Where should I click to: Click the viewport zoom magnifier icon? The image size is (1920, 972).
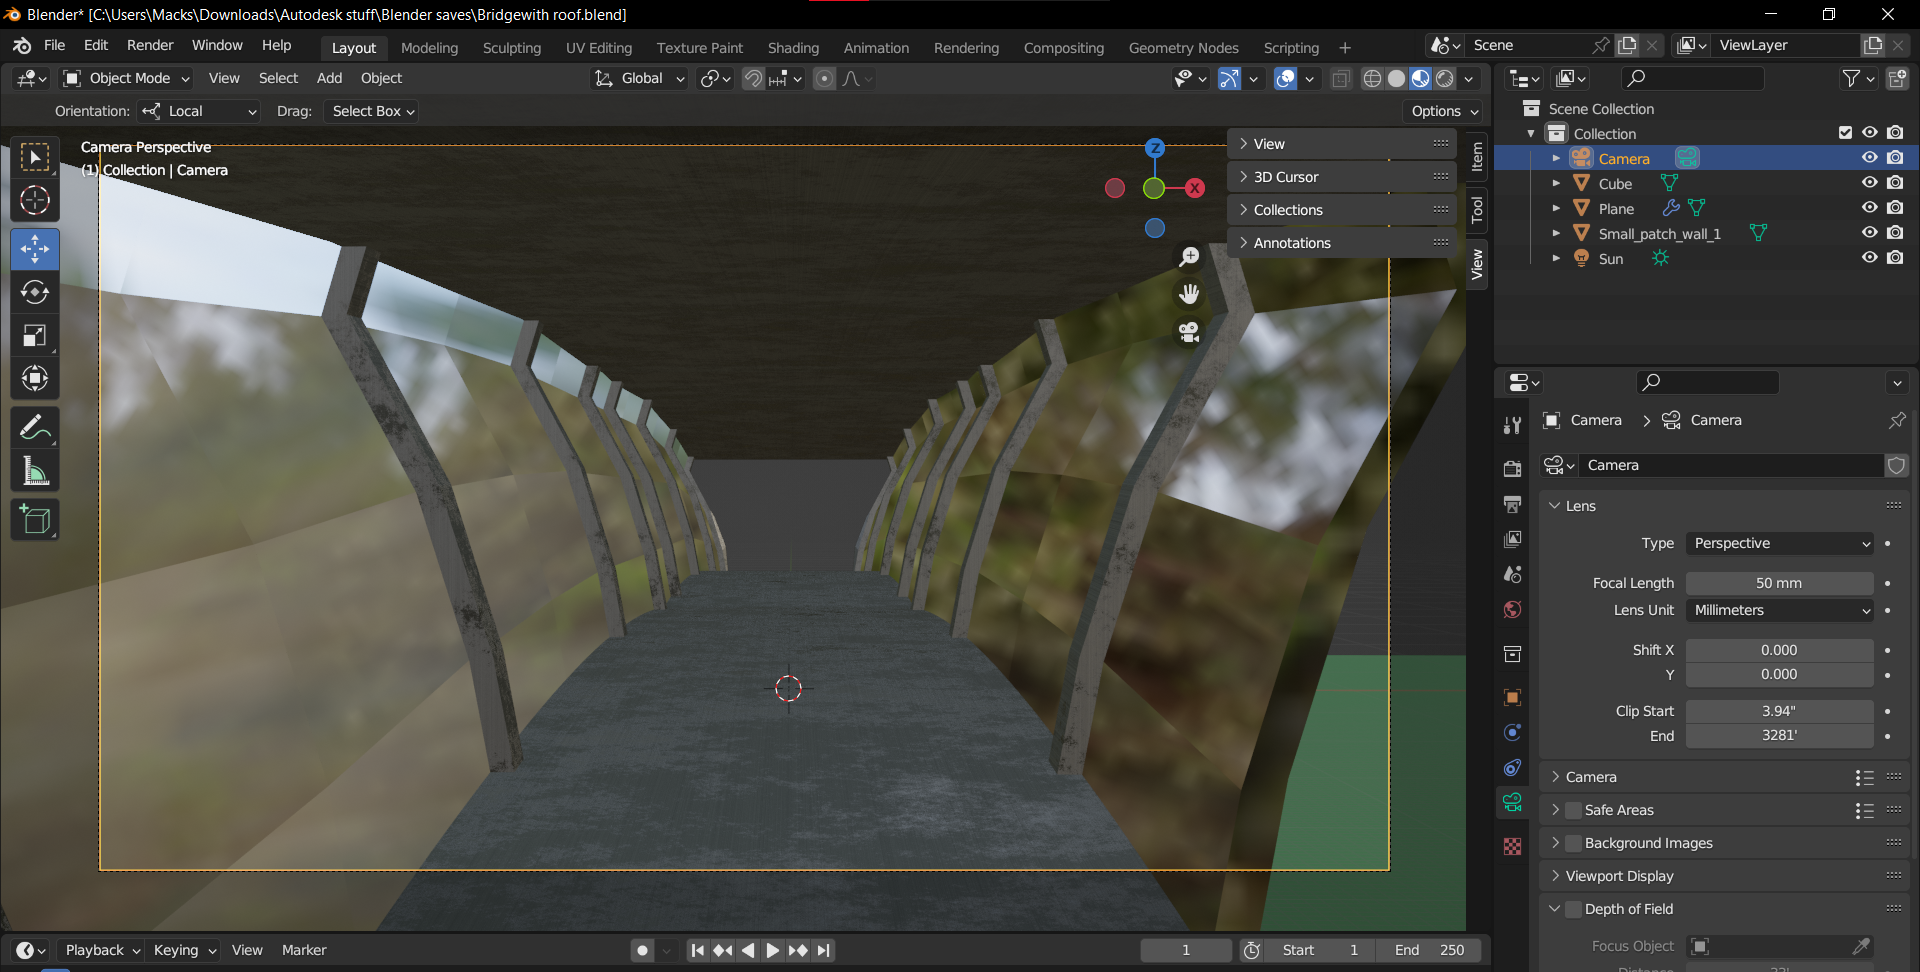coord(1189,257)
